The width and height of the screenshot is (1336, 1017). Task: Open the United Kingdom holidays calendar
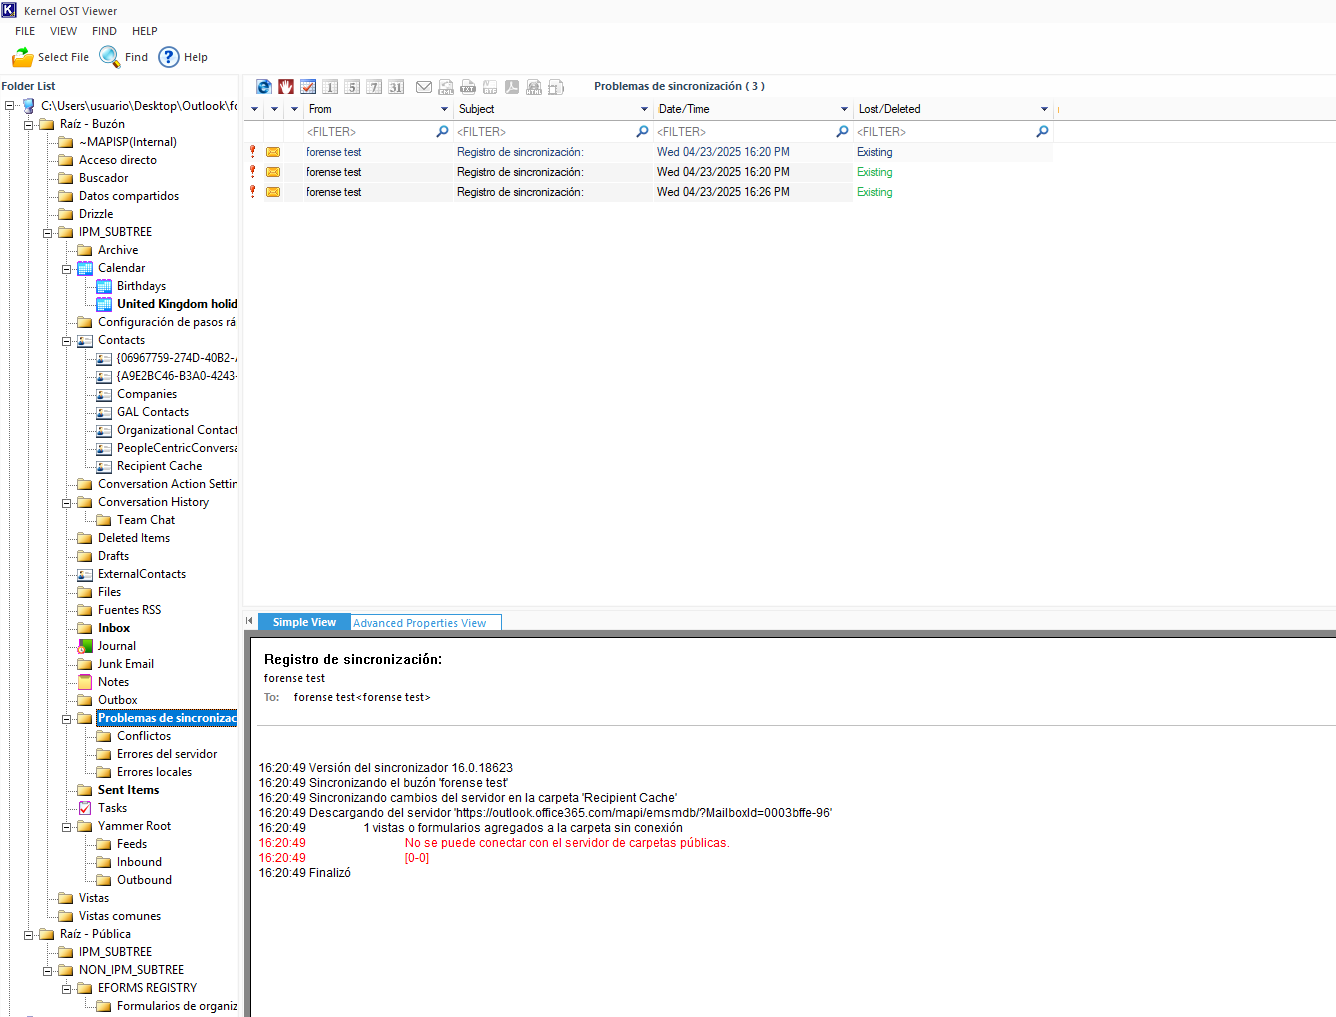pos(176,304)
